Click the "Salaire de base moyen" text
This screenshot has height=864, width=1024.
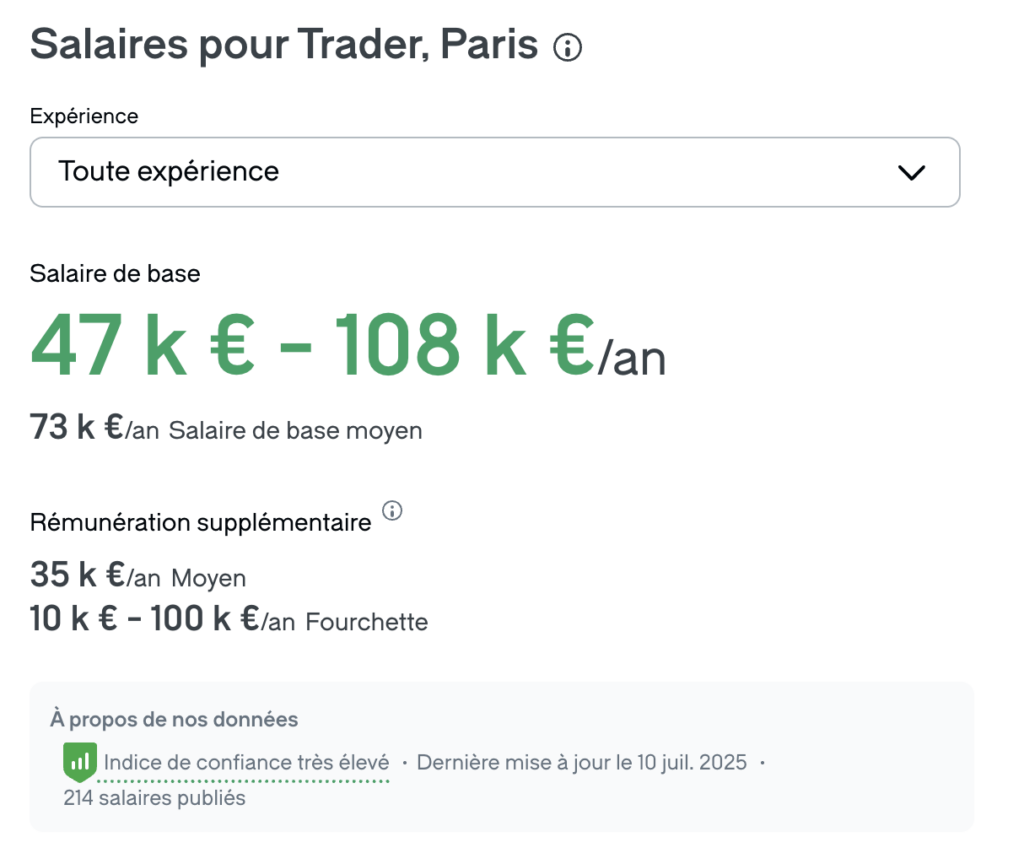pos(295,431)
